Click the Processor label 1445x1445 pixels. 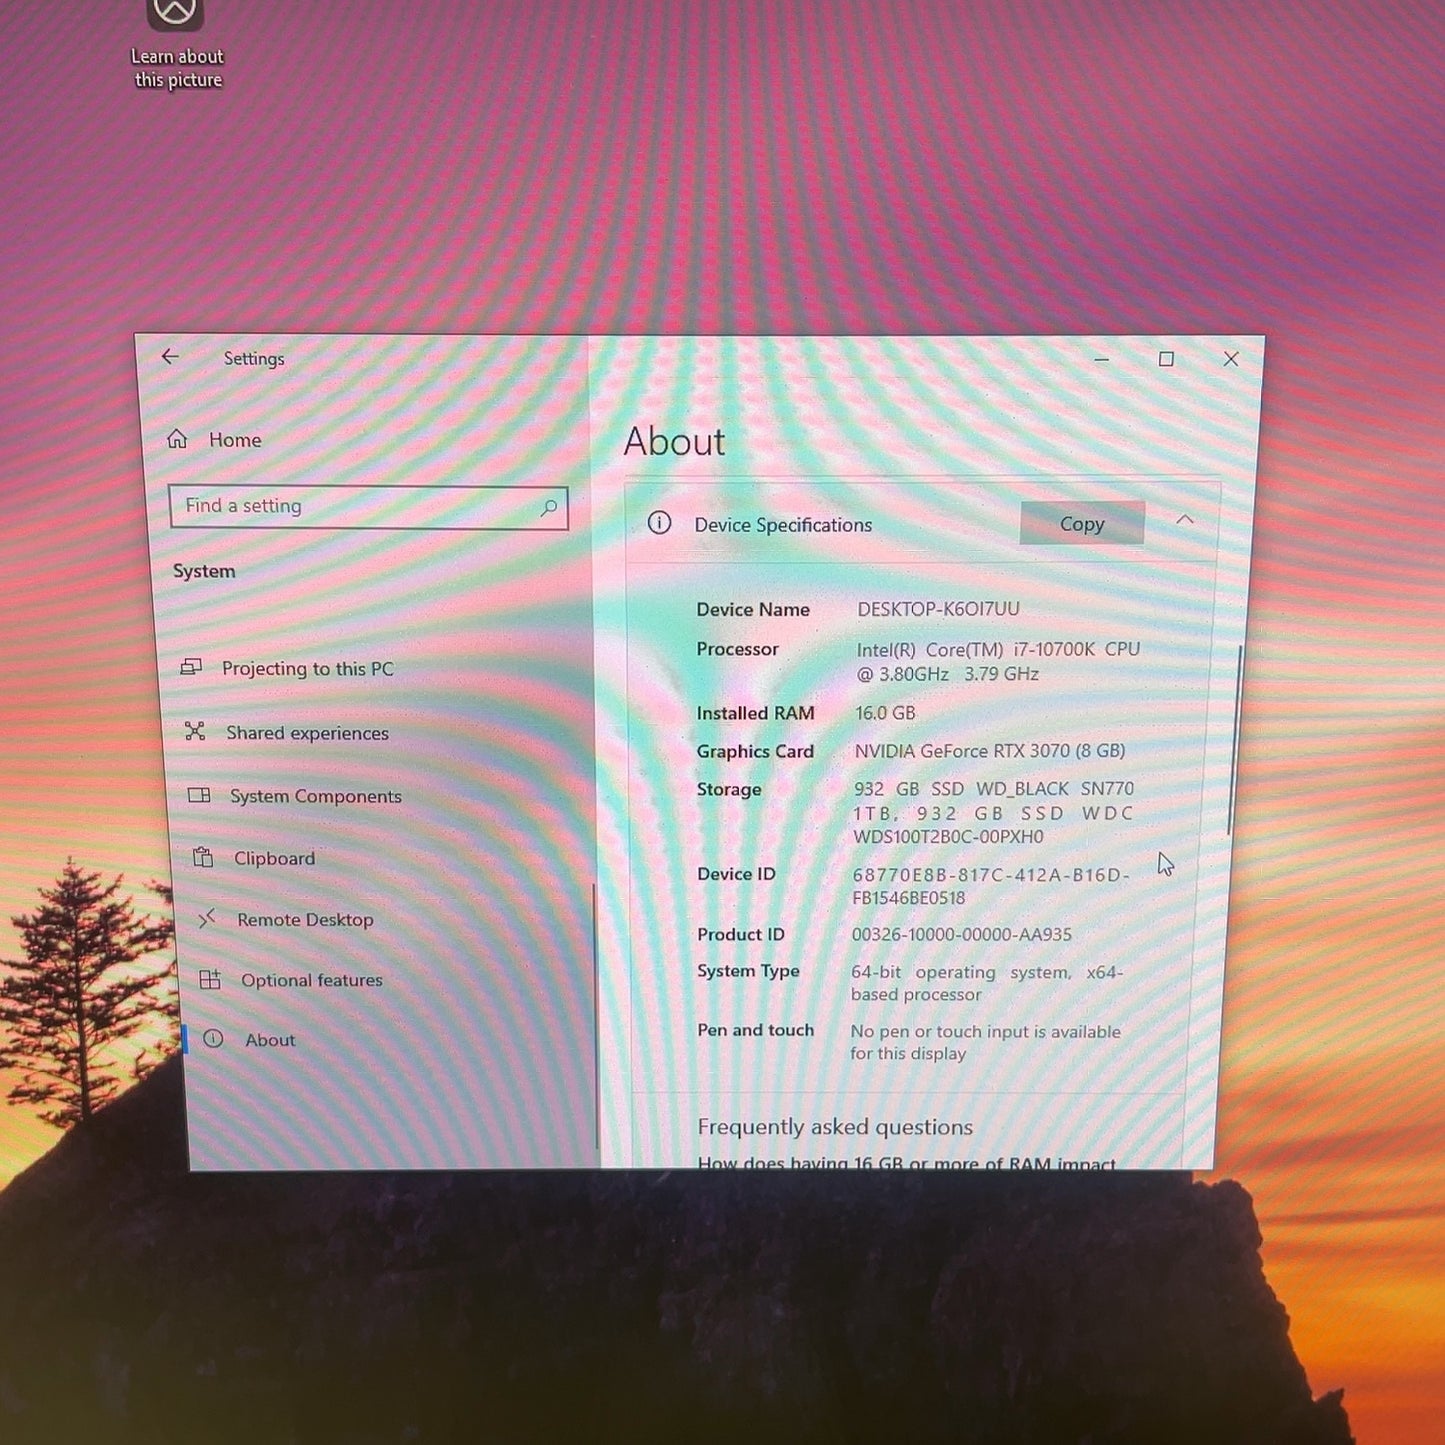coord(737,649)
